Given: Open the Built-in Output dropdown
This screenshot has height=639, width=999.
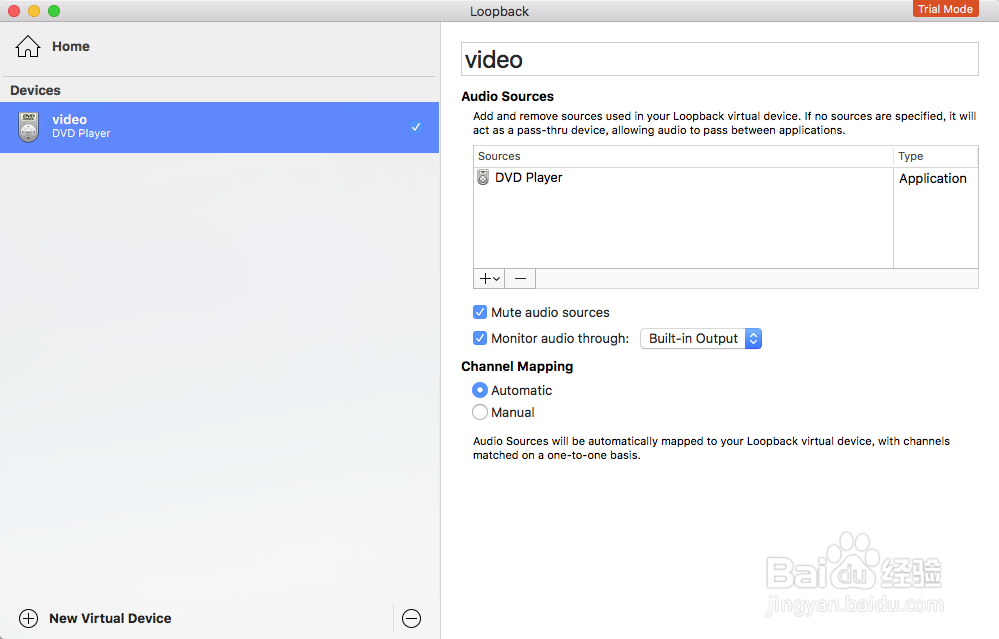Looking at the screenshot, I should click(x=700, y=338).
